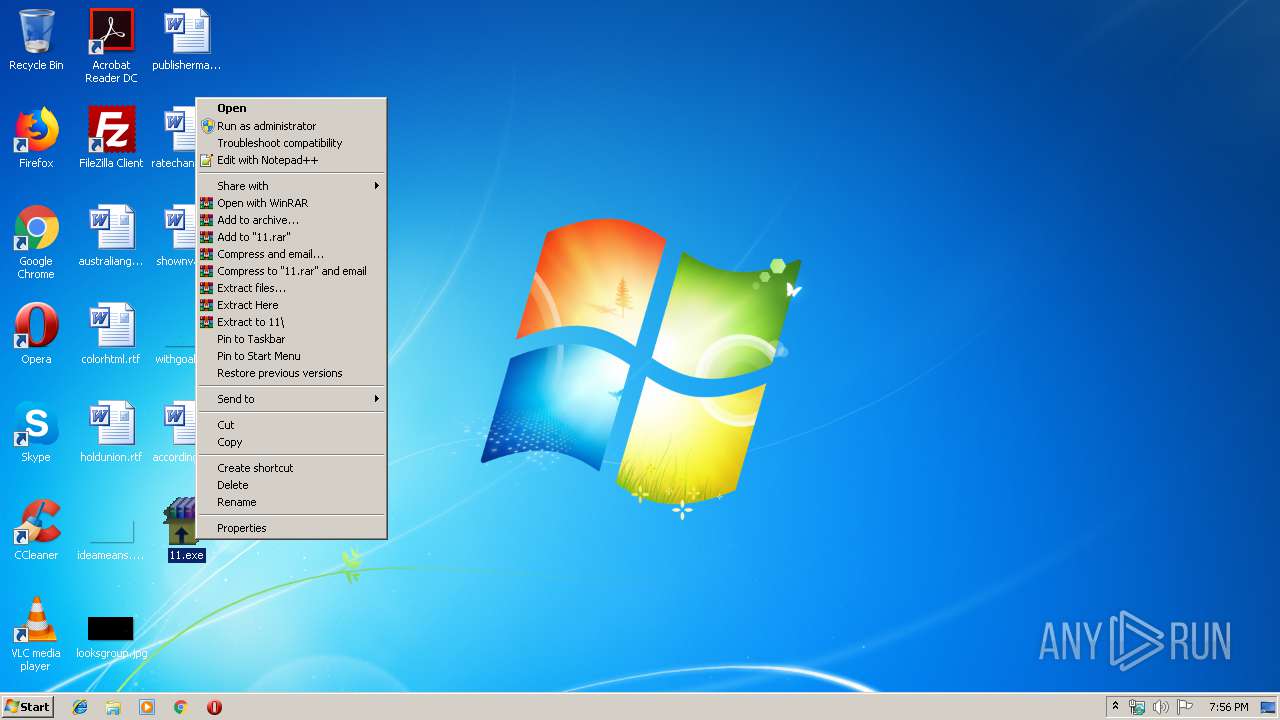Choose Open with WinRAR
1280x720 pixels.
[291, 203]
